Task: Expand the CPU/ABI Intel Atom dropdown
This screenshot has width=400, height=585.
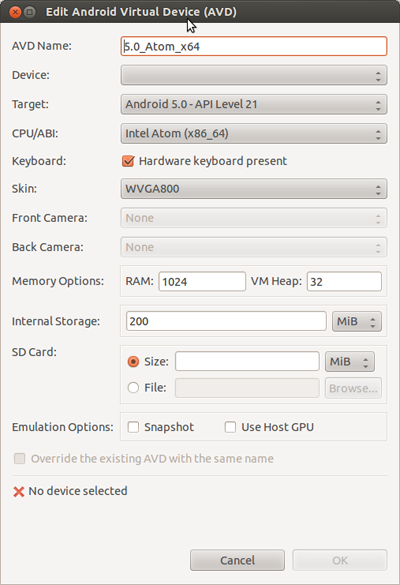Action: (254, 134)
